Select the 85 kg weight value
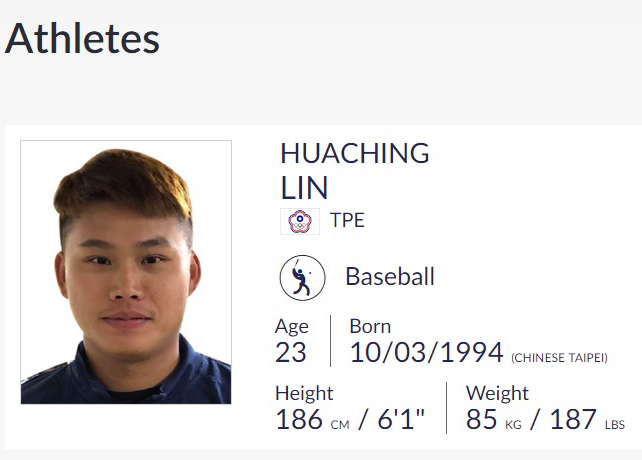Image resolution: width=642 pixels, height=460 pixels. [482, 420]
